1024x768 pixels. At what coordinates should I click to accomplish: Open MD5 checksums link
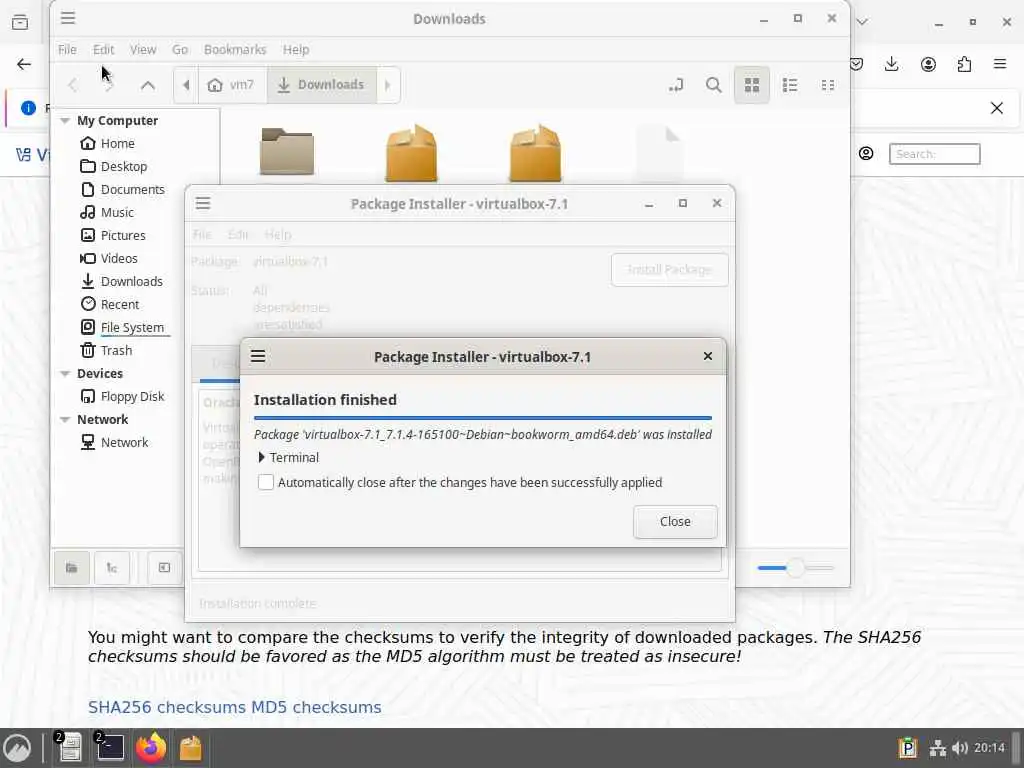point(316,707)
